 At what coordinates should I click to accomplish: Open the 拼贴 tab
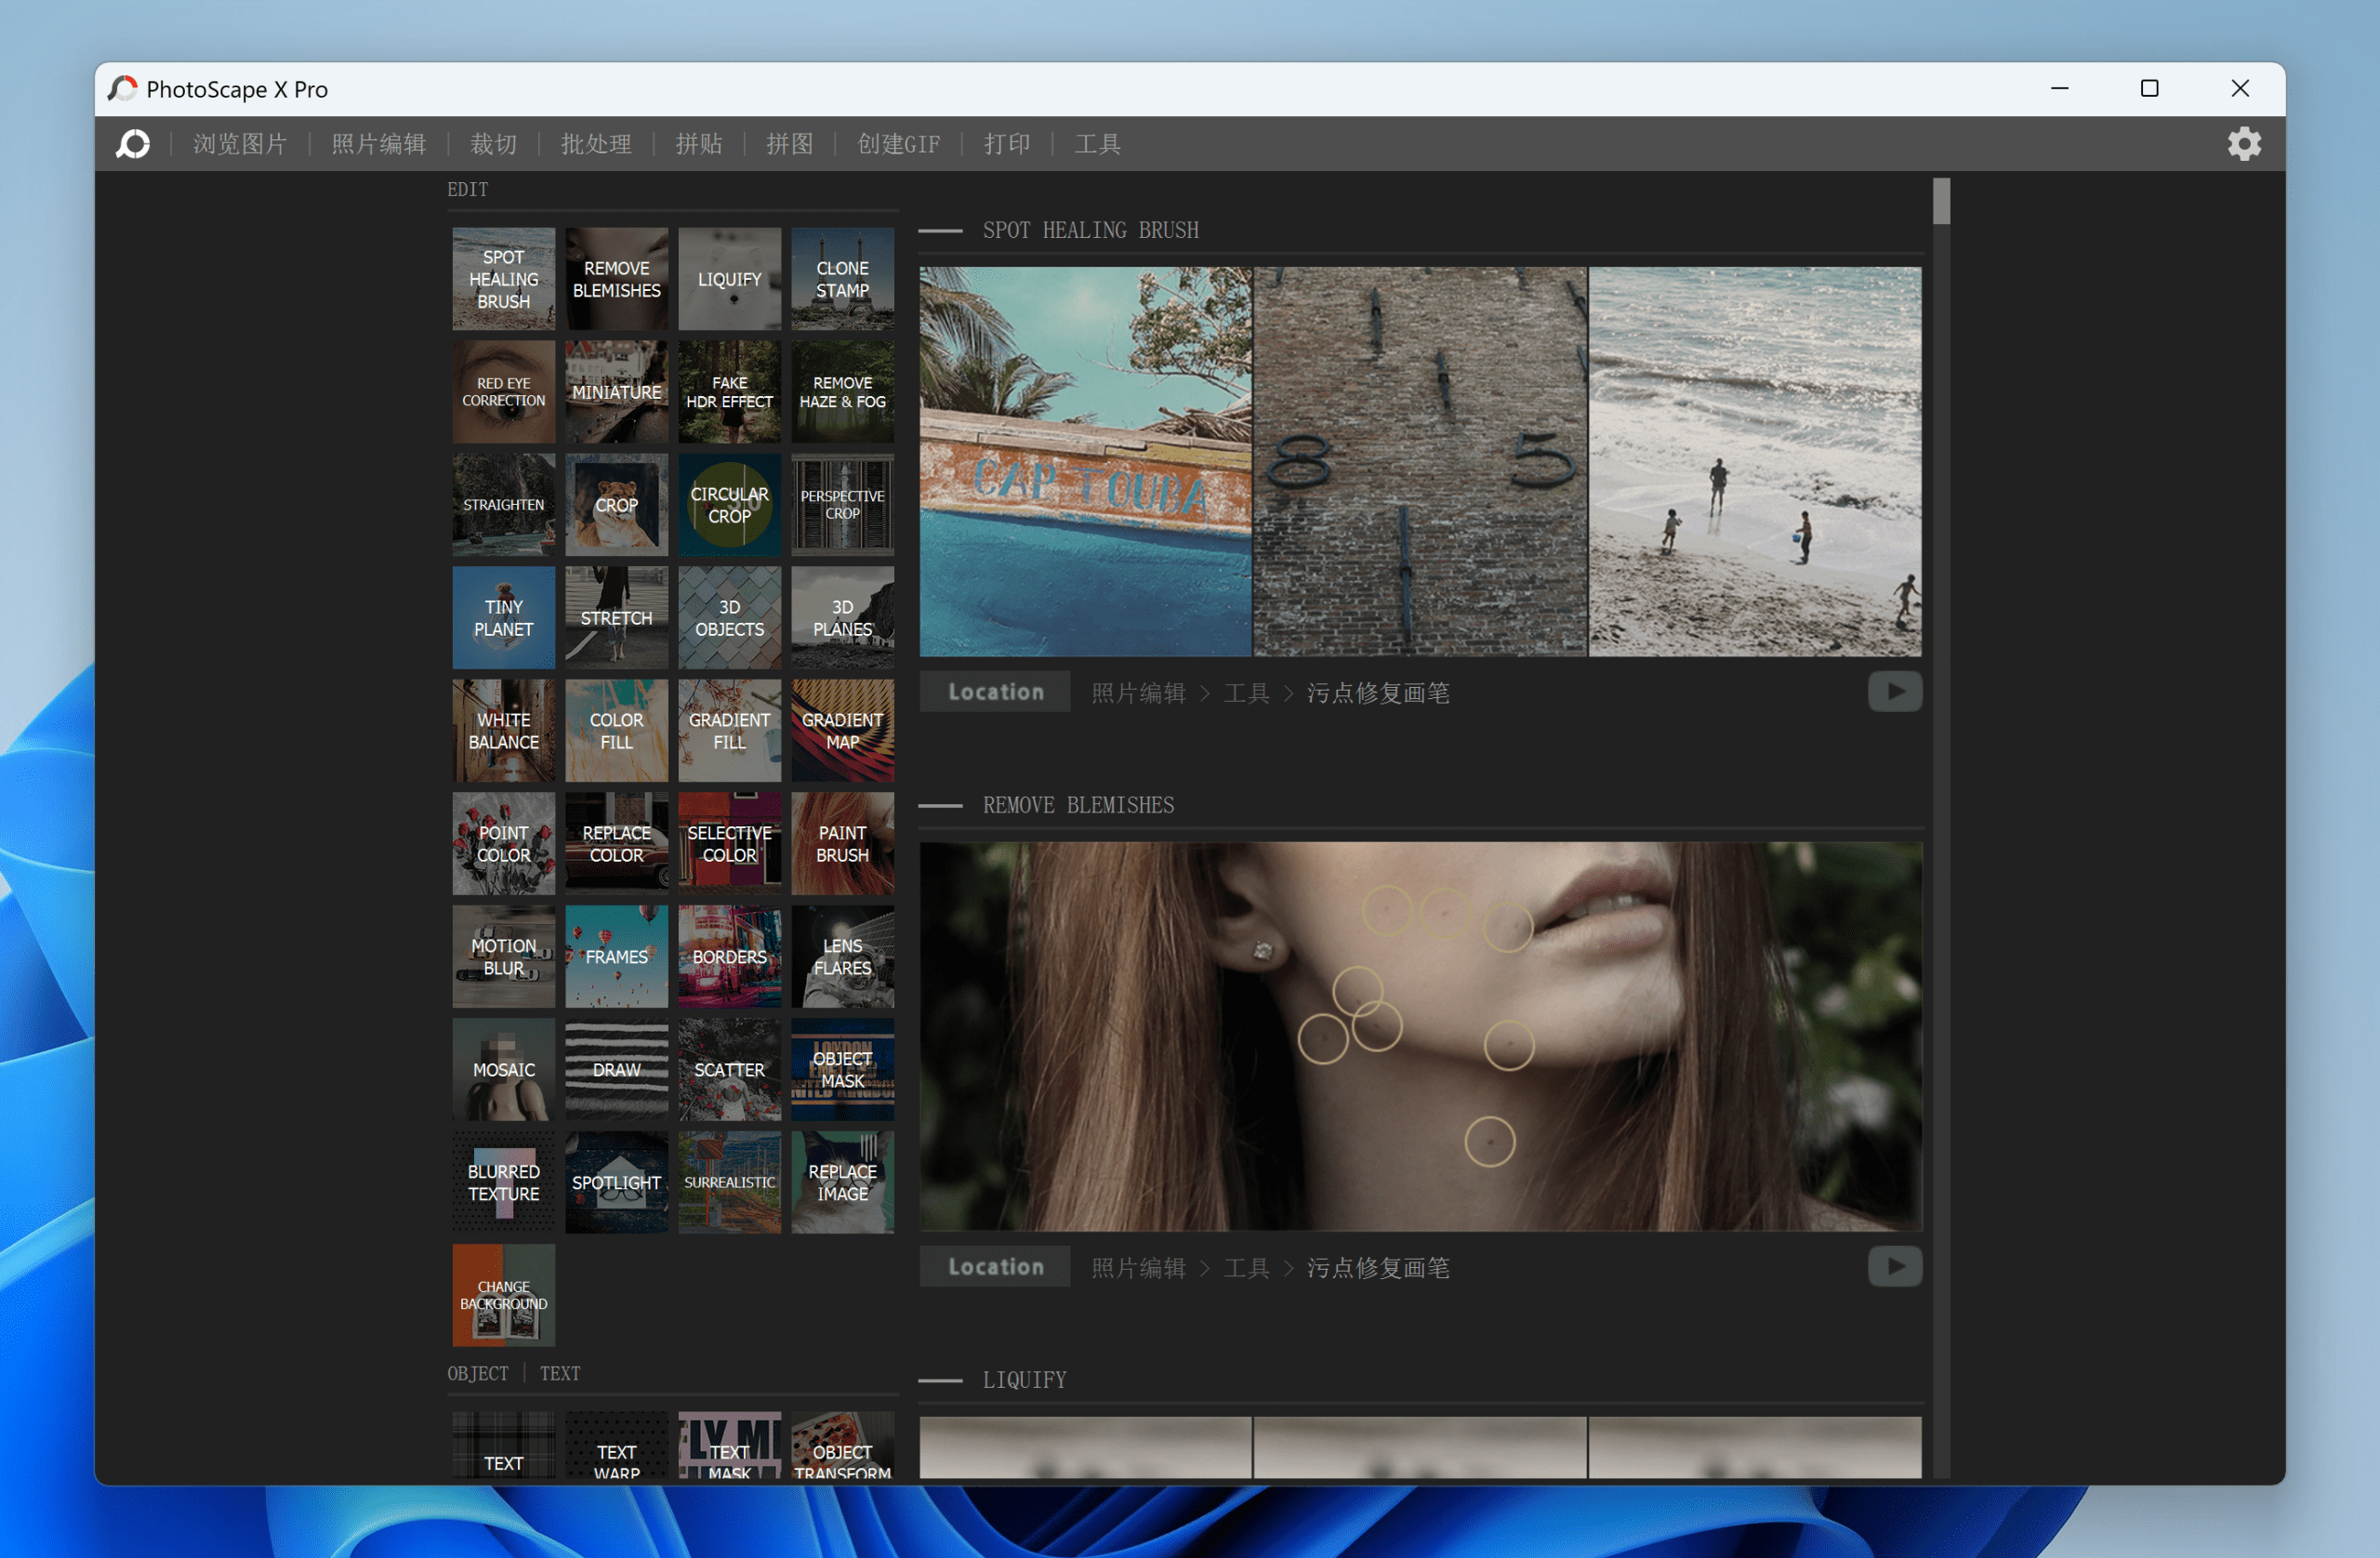[698, 144]
